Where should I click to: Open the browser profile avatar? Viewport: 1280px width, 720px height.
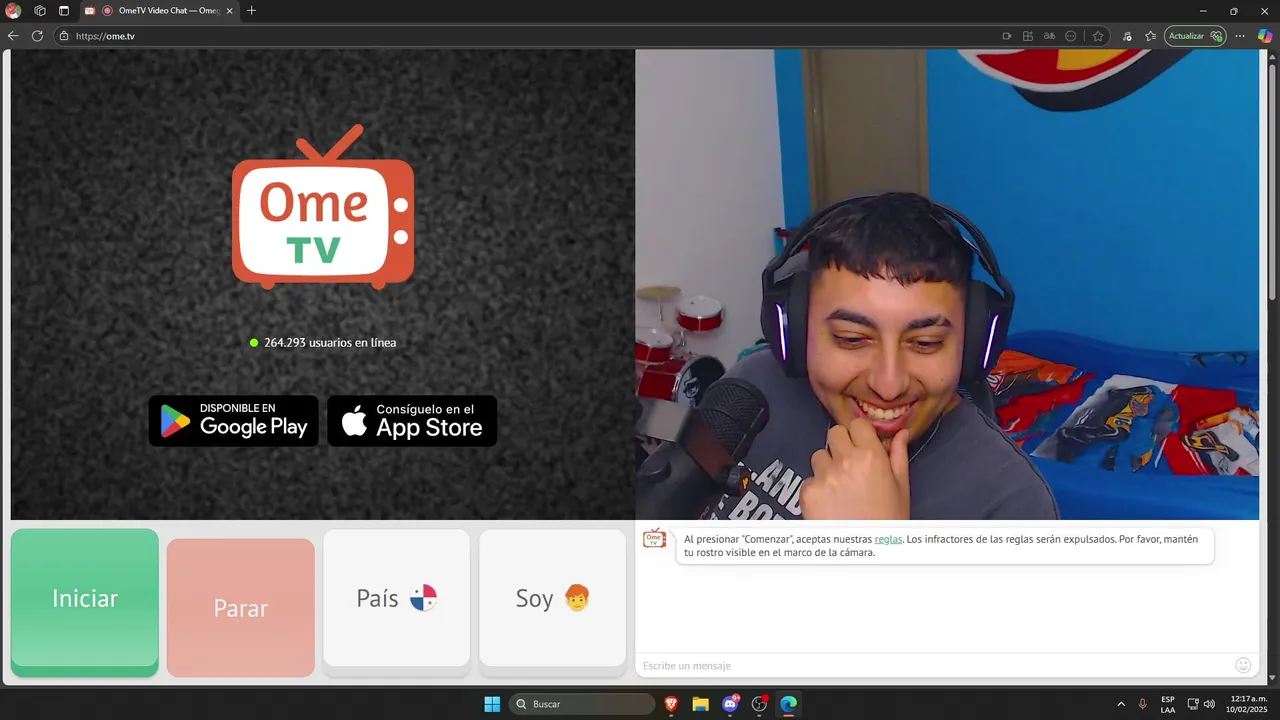[13, 11]
